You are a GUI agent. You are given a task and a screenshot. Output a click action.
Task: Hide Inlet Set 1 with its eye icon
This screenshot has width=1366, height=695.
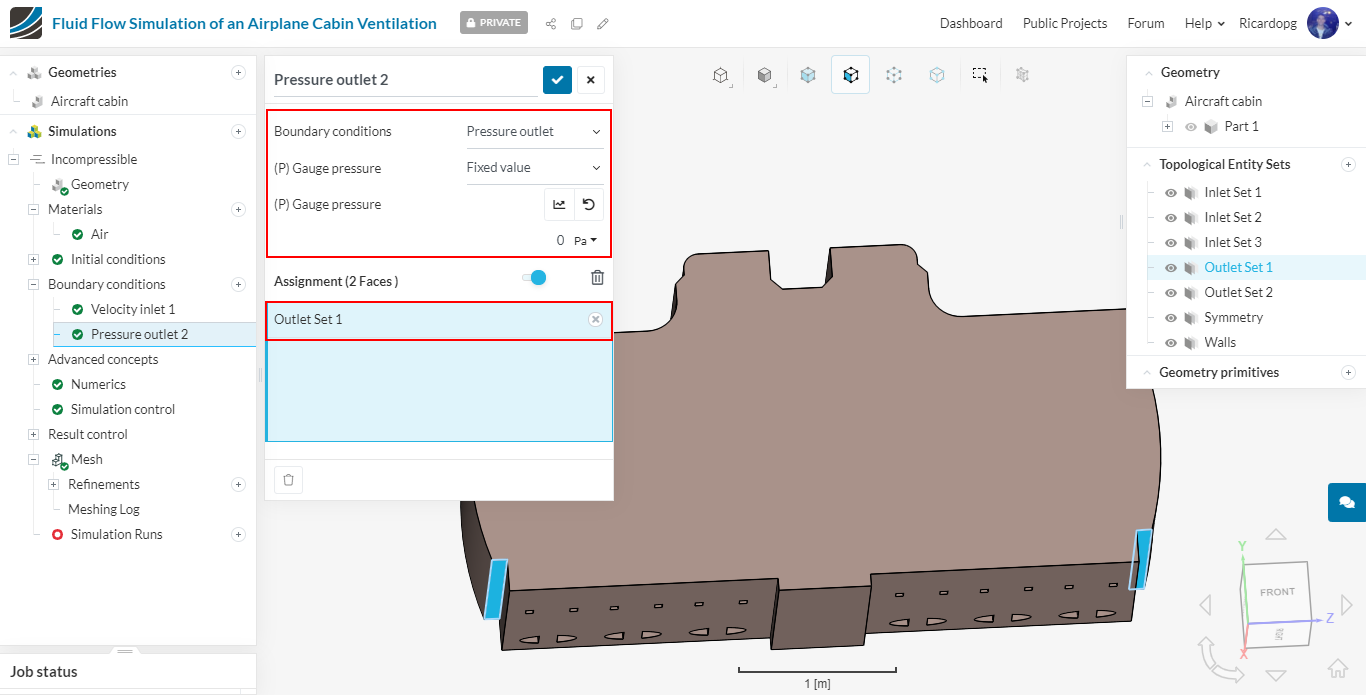click(x=1171, y=193)
